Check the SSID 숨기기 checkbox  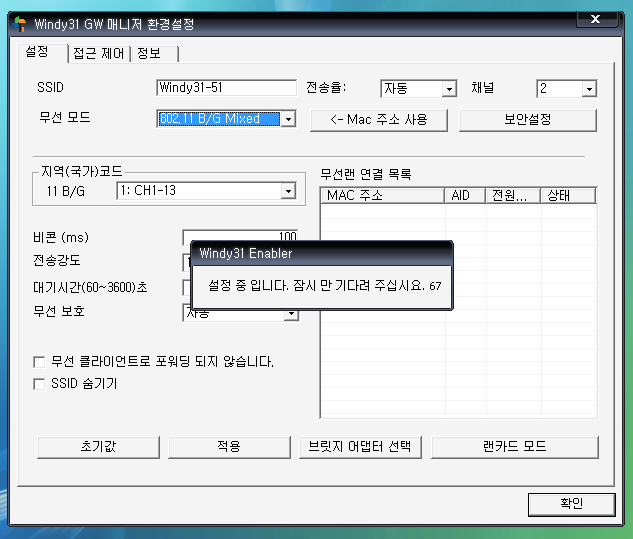tap(39, 384)
